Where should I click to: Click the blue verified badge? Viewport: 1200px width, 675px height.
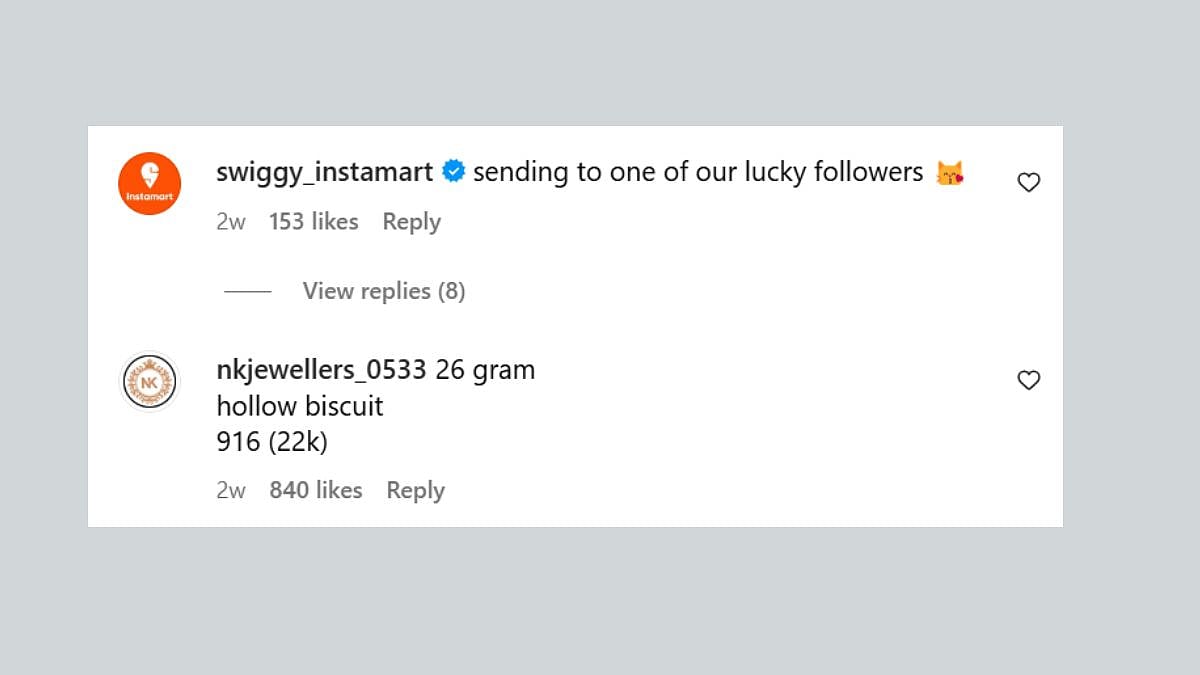pyautogui.click(x=453, y=172)
